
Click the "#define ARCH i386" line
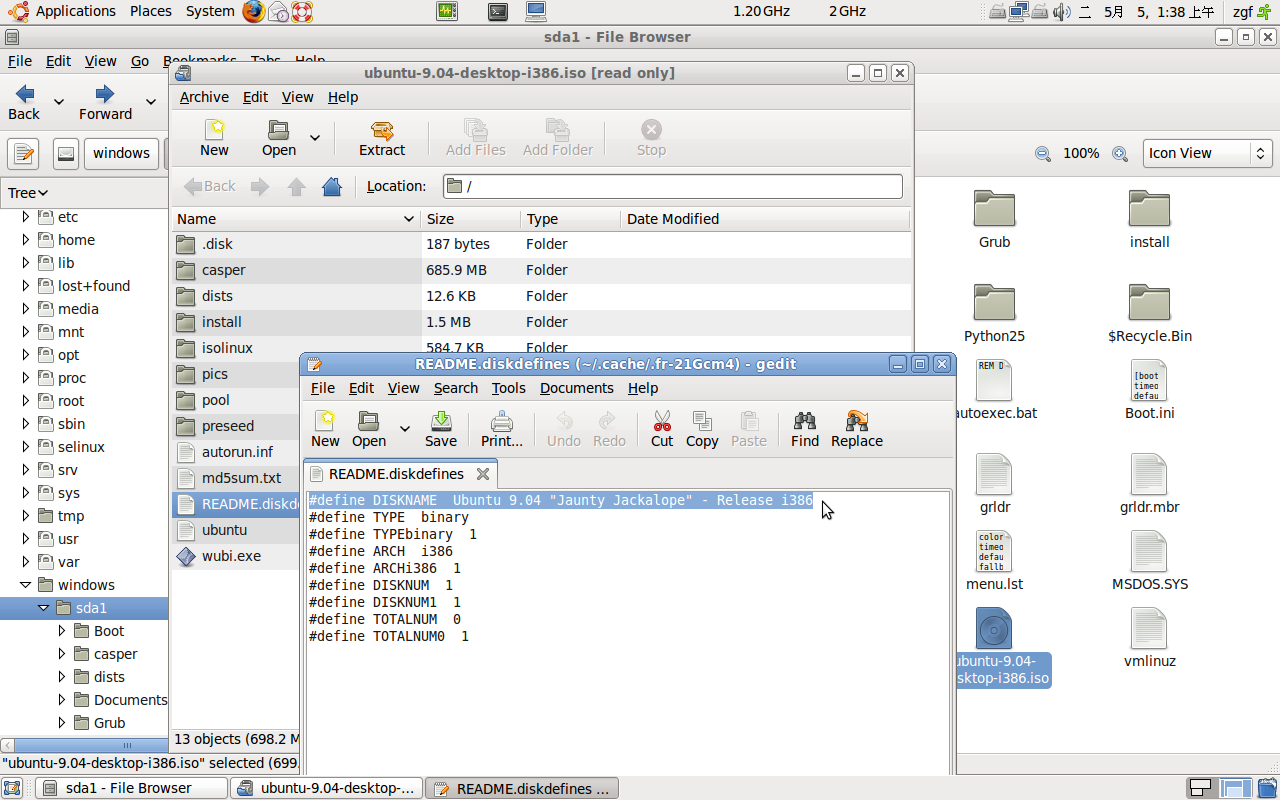pos(381,551)
